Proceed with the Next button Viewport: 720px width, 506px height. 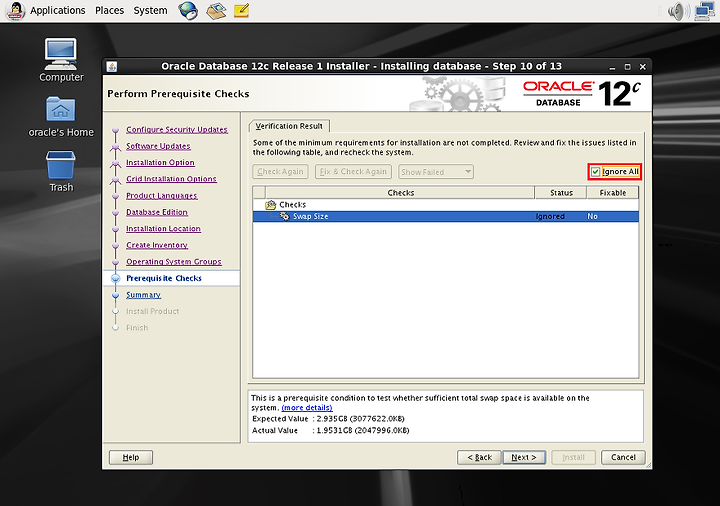(524, 457)
